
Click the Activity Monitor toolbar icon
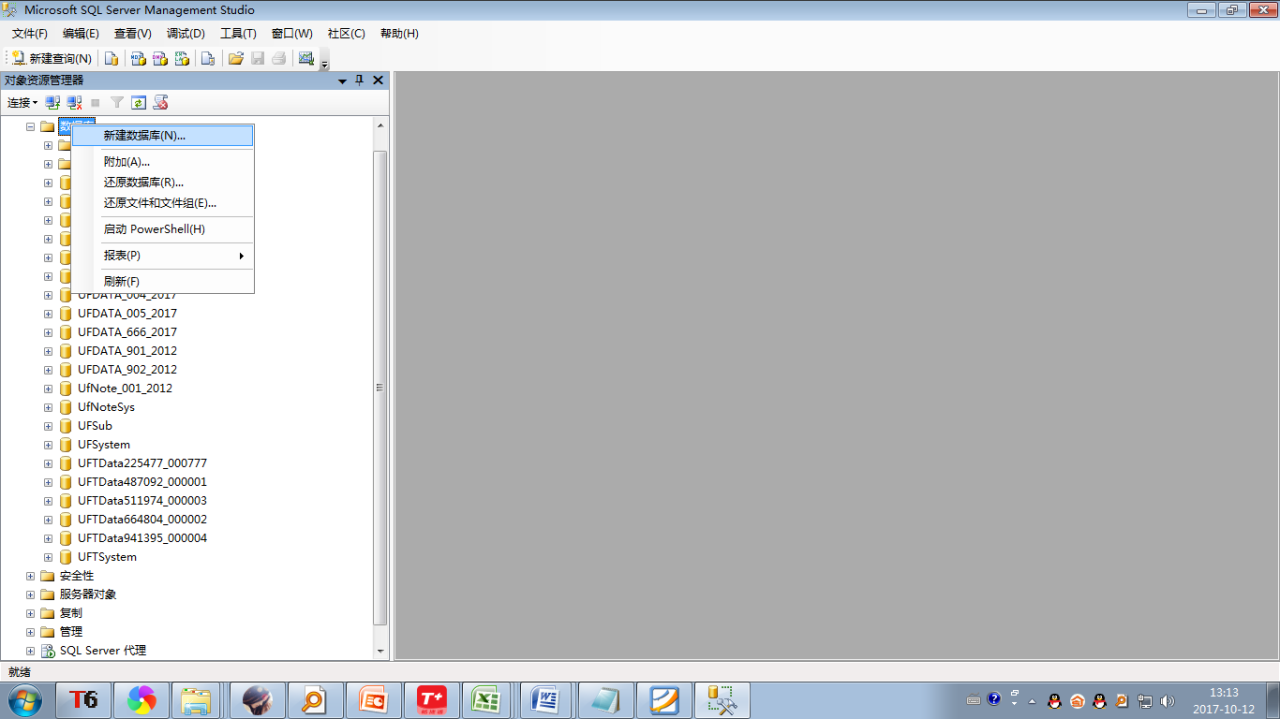coord(306,59)
